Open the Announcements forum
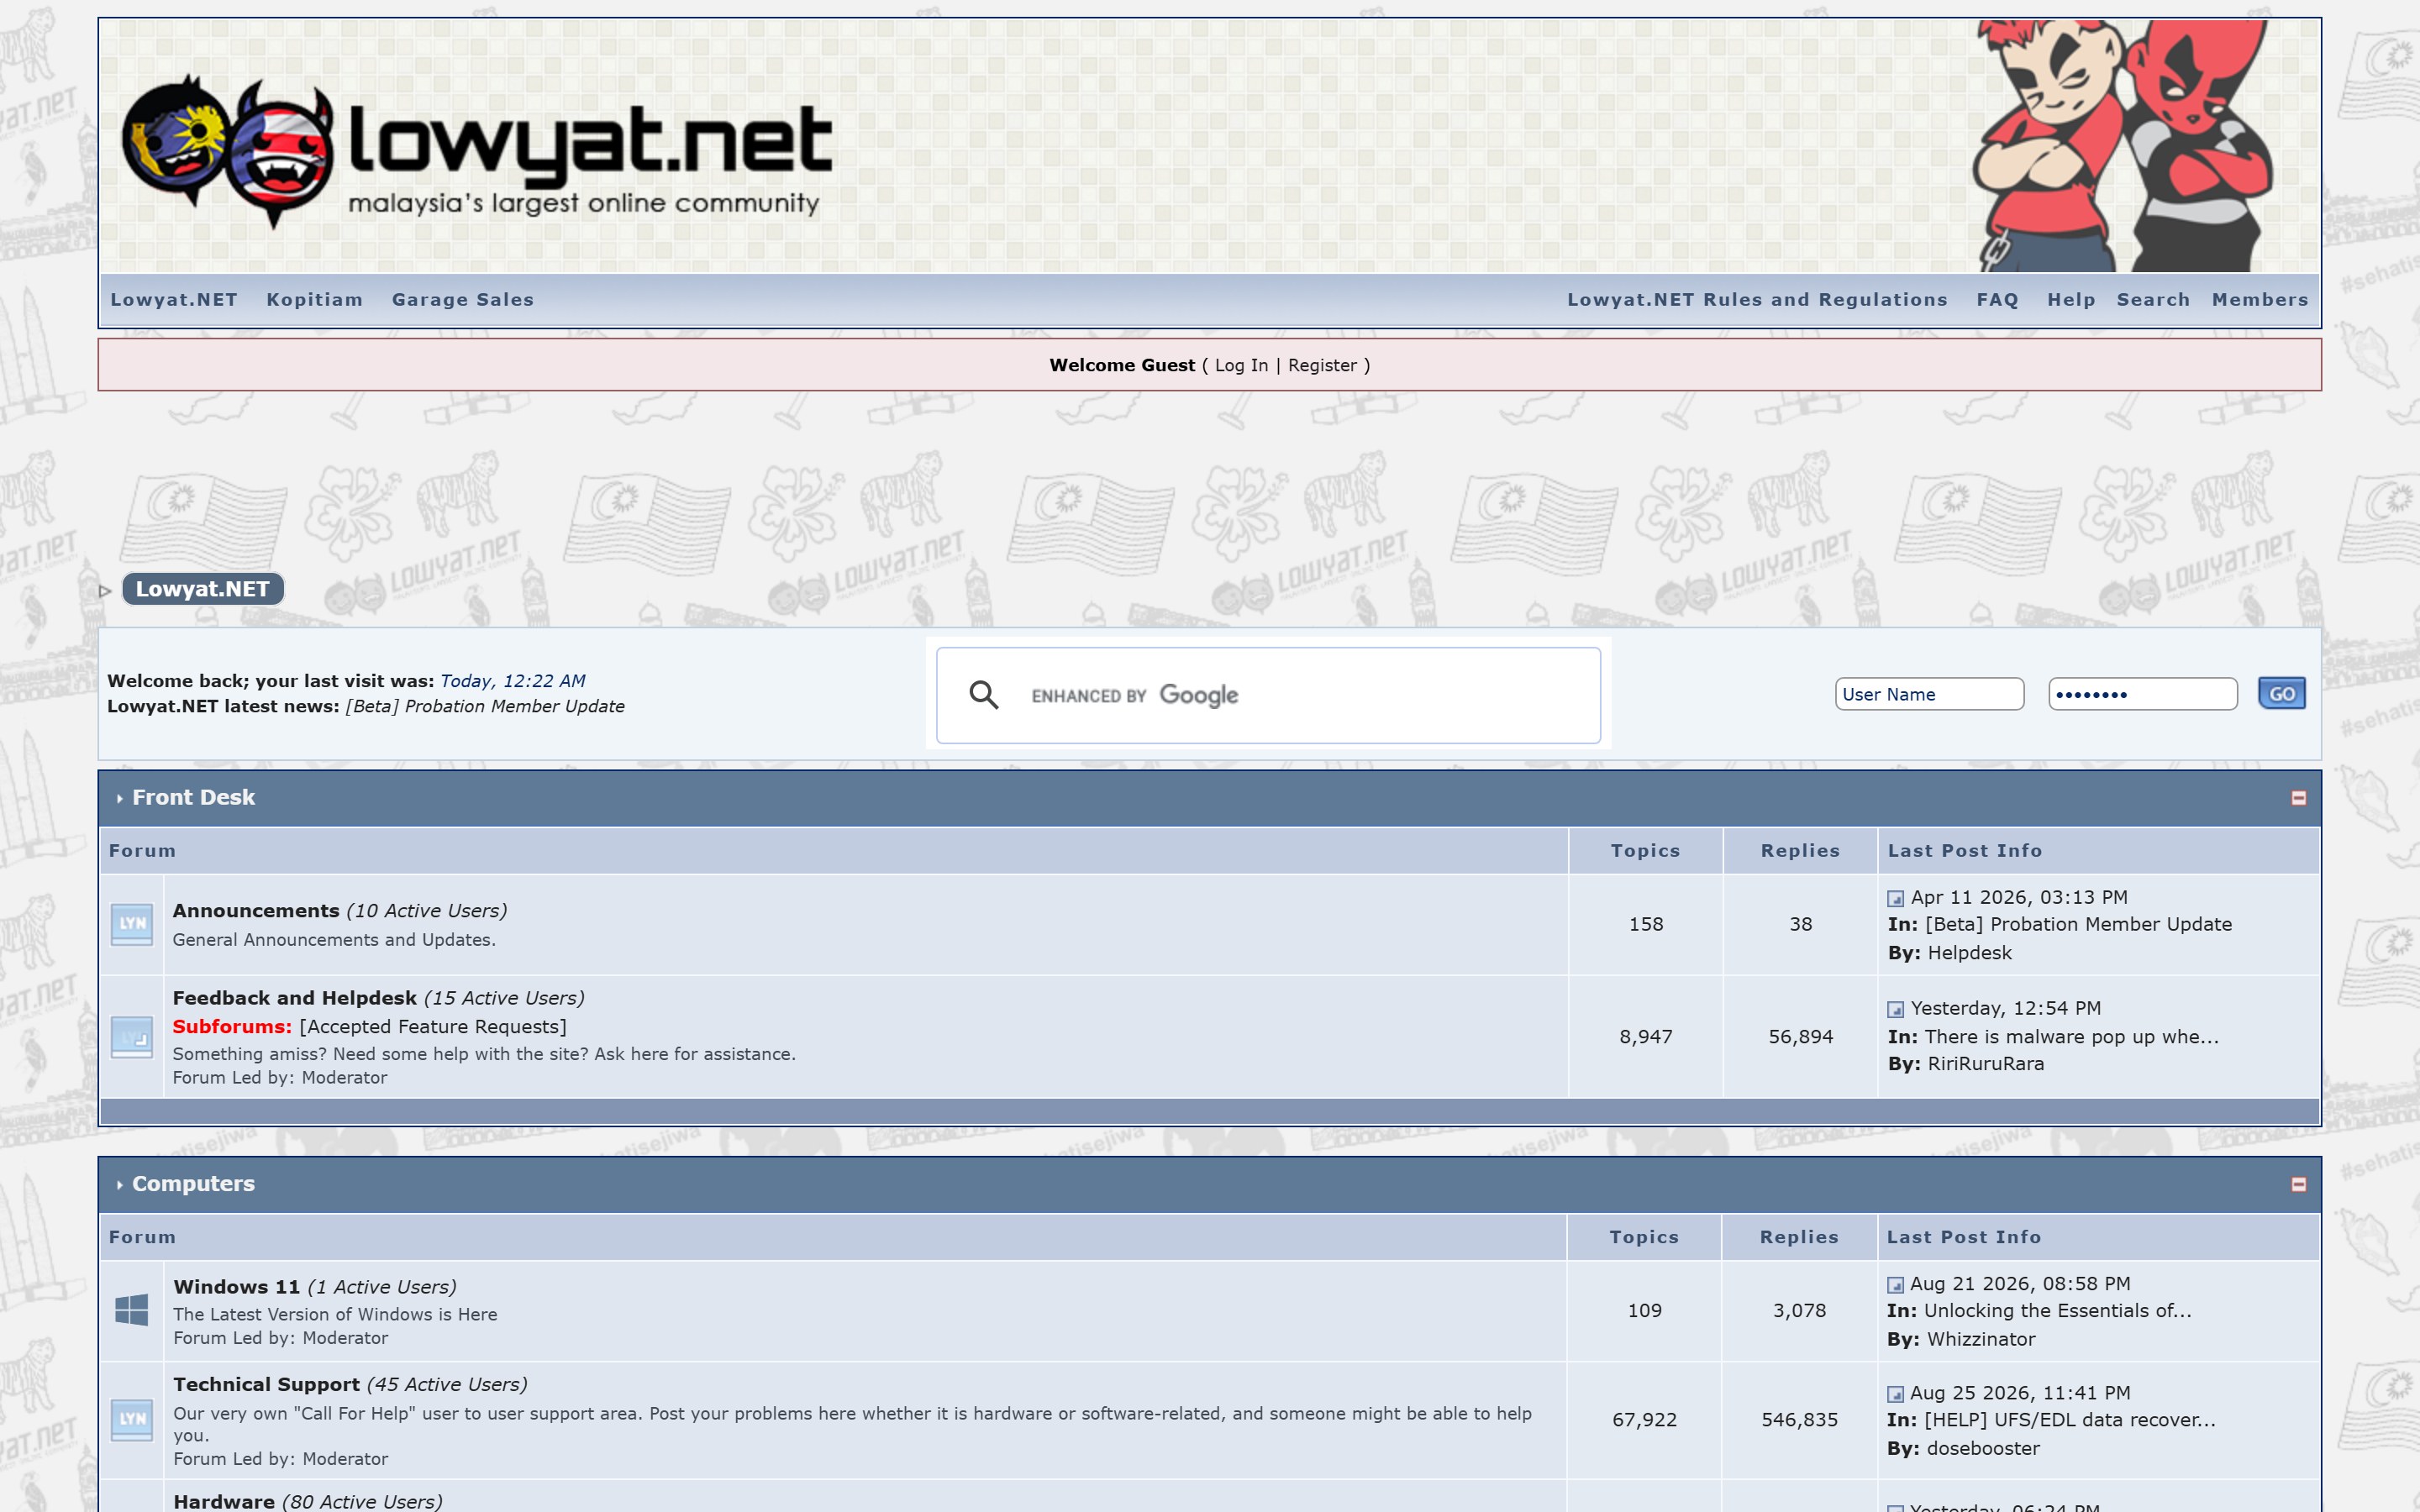 pos(256,911)
